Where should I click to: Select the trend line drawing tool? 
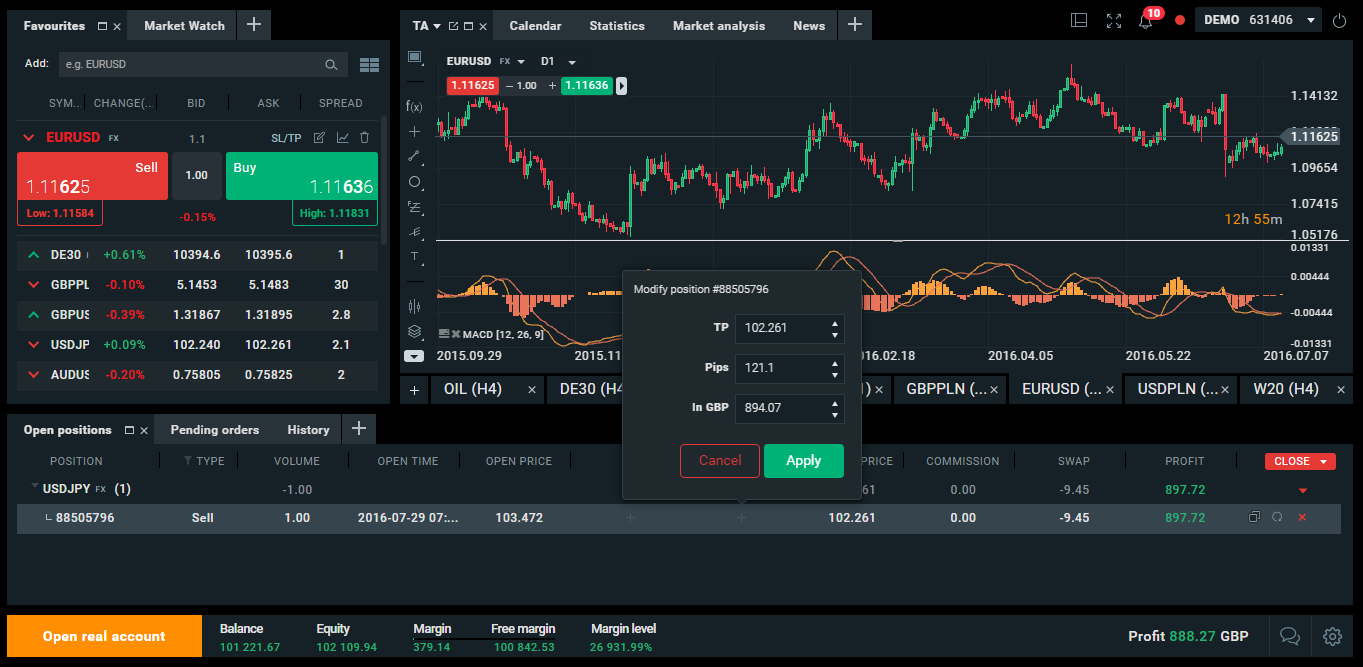[x=414, y=156]
